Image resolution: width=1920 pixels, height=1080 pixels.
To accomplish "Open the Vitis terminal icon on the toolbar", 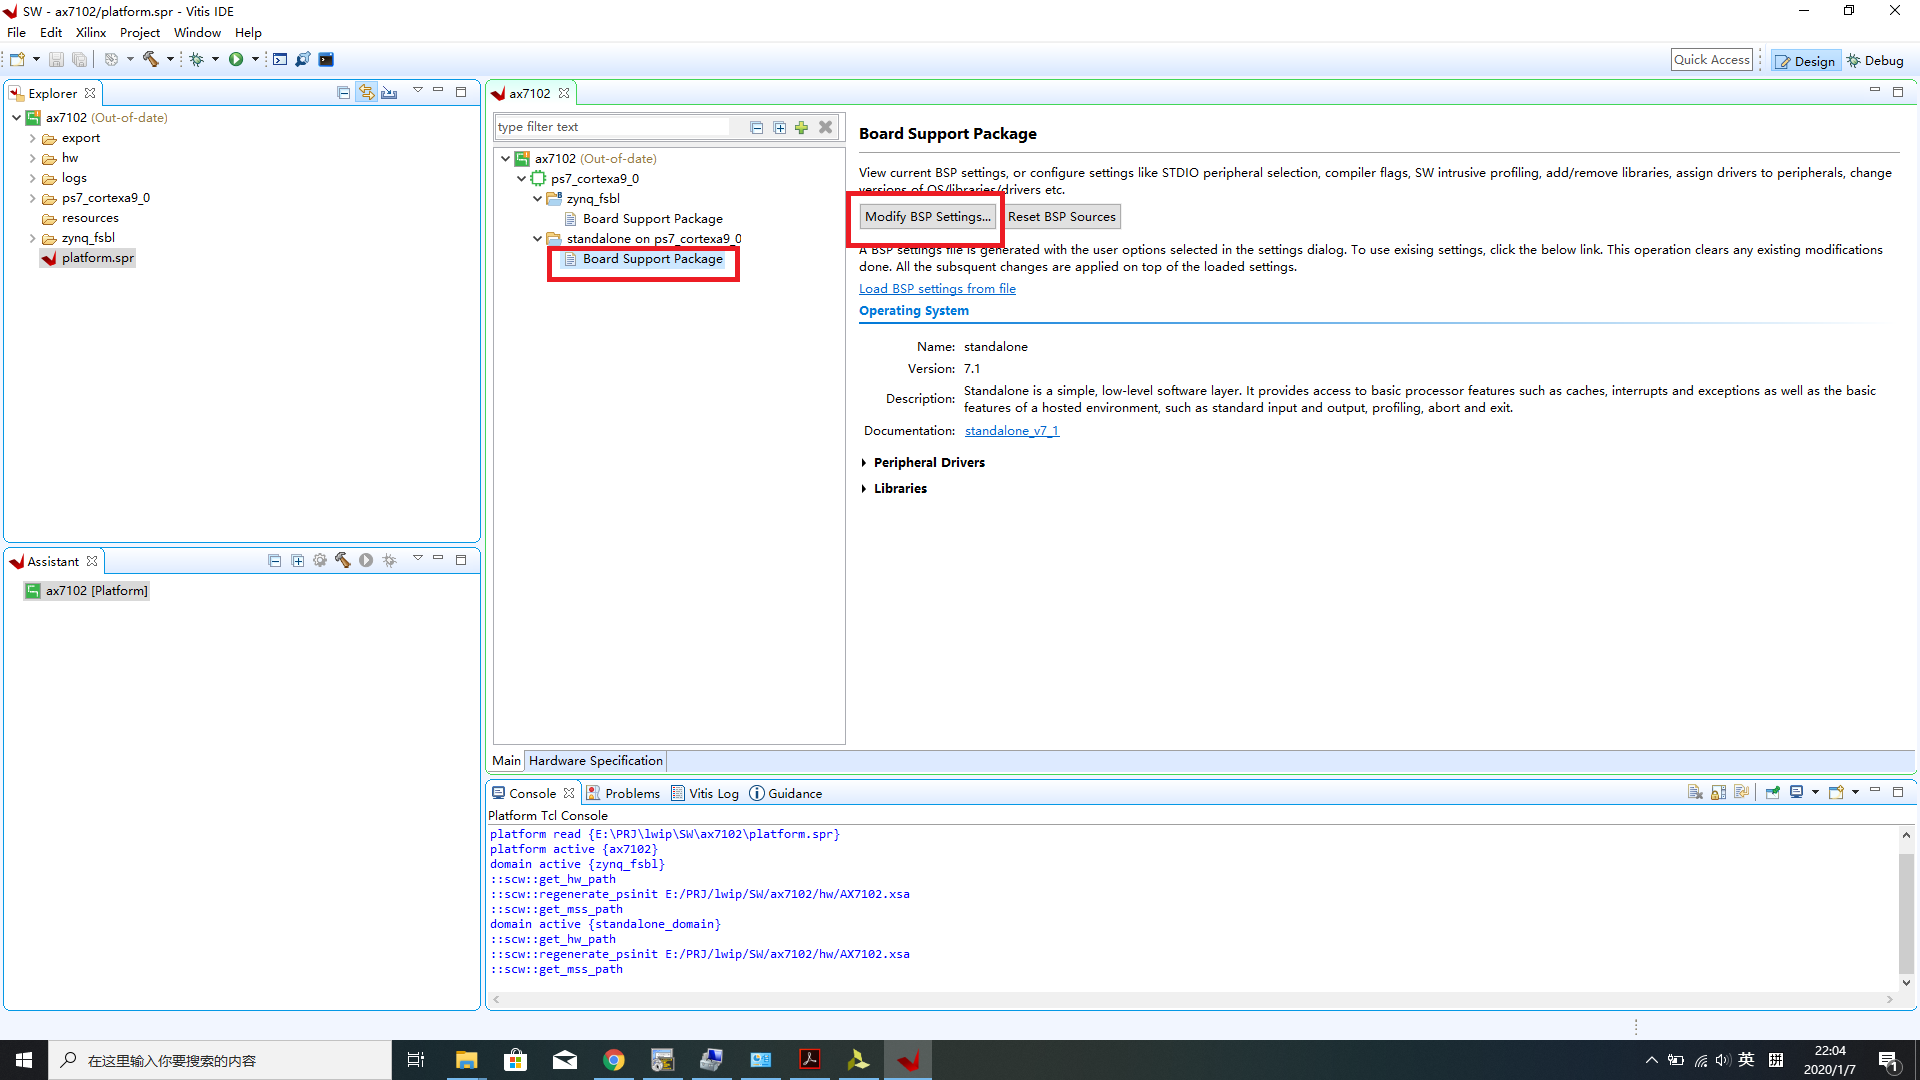I will pos(326,59).
